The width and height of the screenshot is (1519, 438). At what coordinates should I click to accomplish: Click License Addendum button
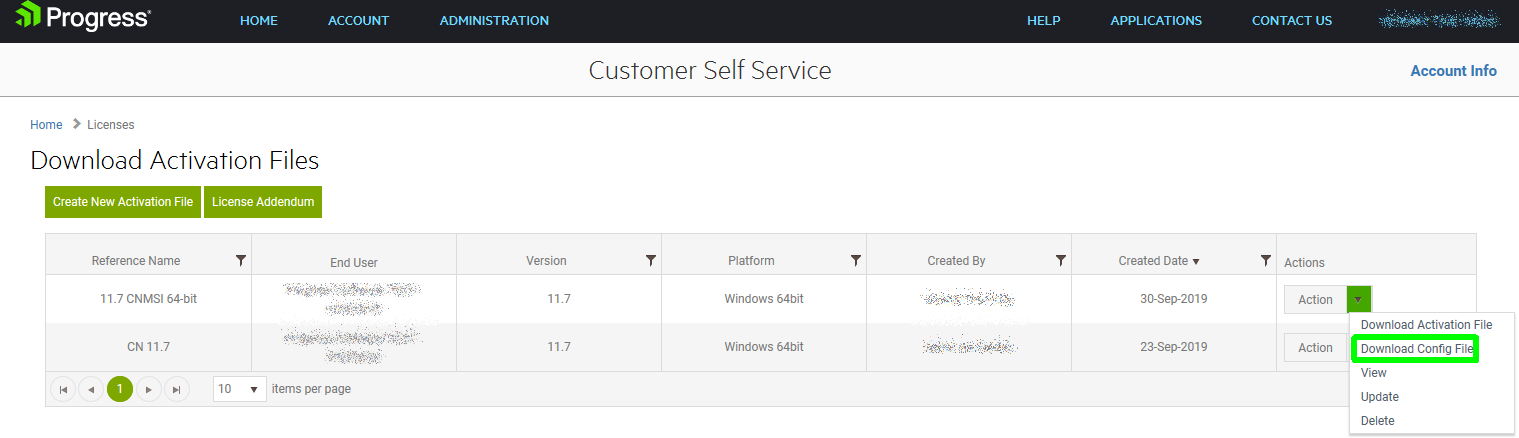coord(263,202)
